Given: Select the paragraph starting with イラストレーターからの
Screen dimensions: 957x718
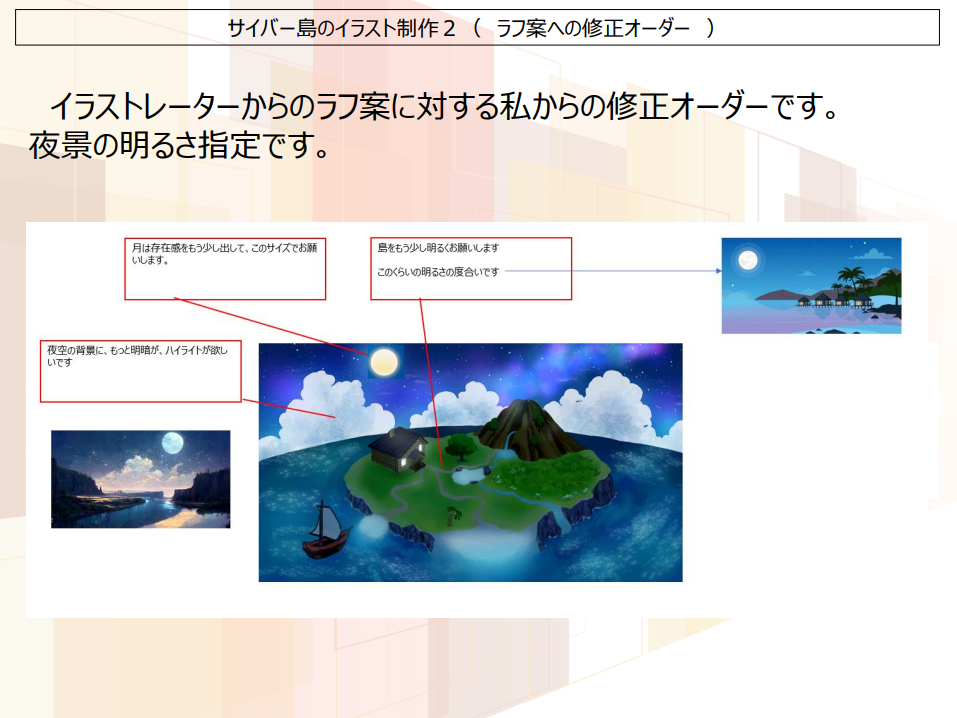Looking at the screenshot, I should (440, 106).
